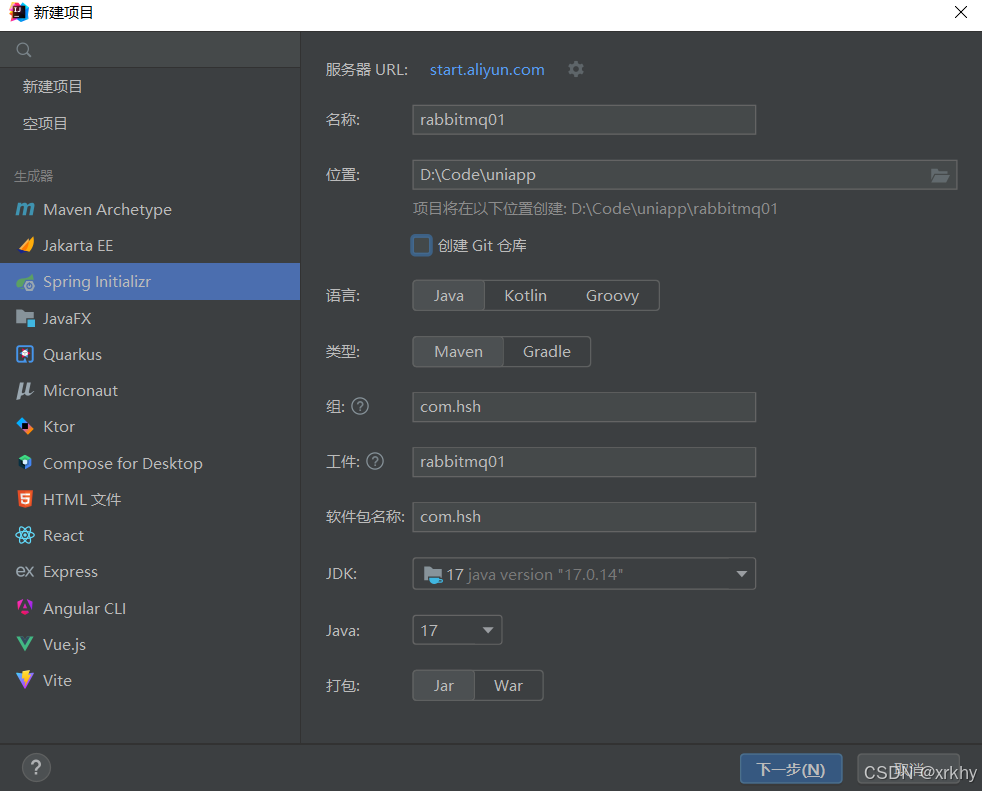Viewport: 982px width, 791px height.
Task: Click the Micronaut mu icon
Action: pyautogui.click(x=24, y=390)
